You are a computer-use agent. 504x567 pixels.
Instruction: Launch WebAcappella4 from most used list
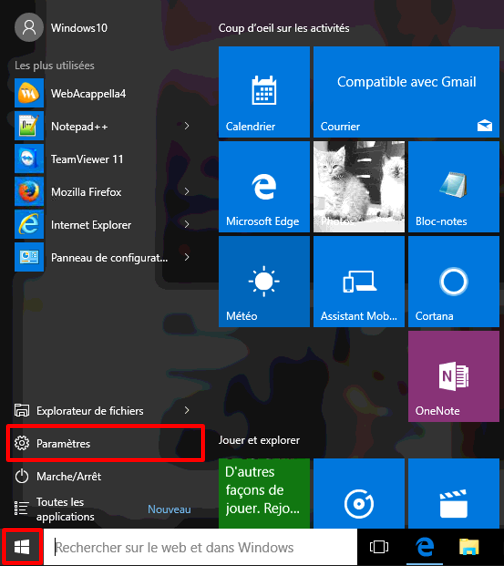click(29, 93)
